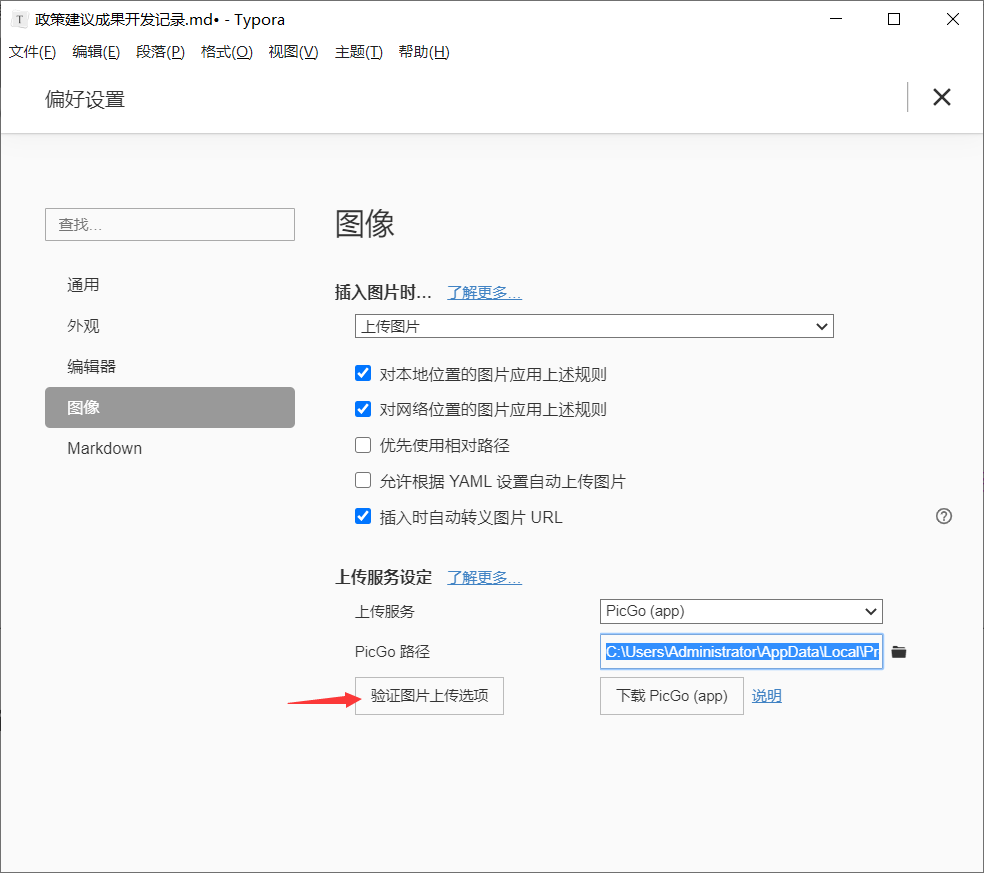This screenshot has width=984, height=873.
Task: Focus the preferences search field
Action: point(169,225)
